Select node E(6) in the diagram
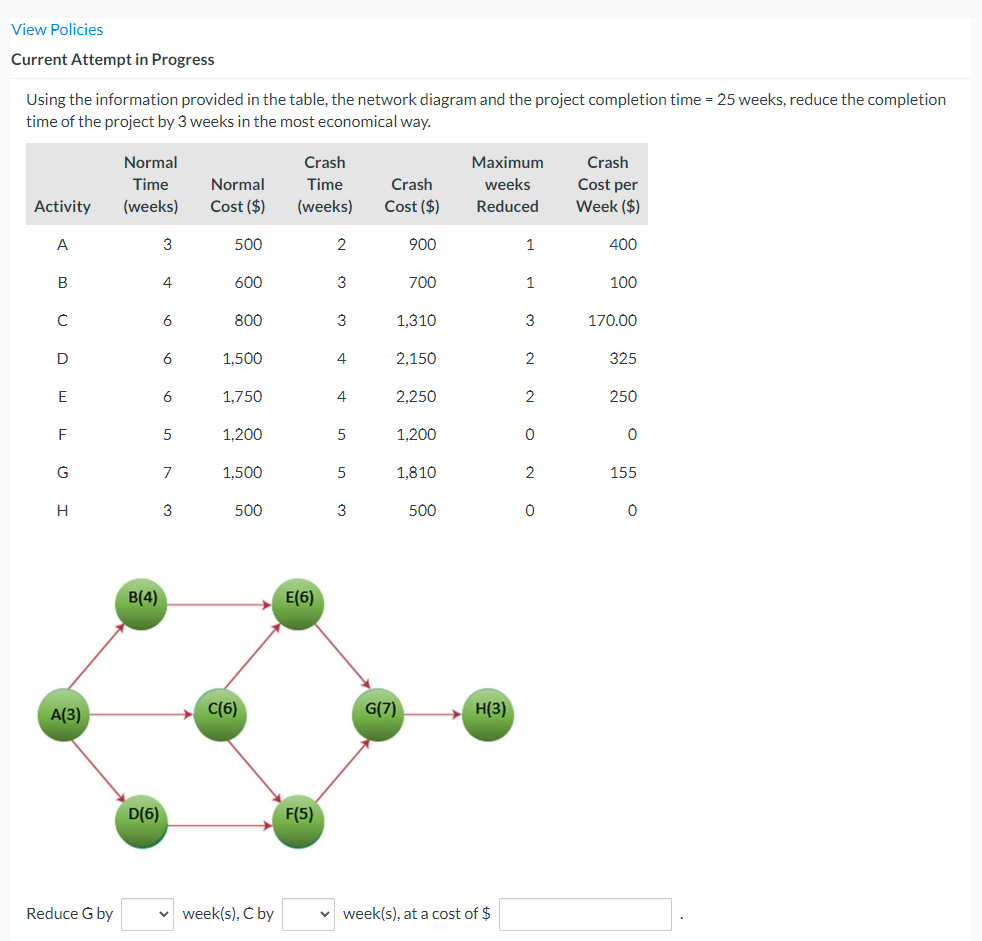This screenshot has width=982, height=941. tap(298, 604)
